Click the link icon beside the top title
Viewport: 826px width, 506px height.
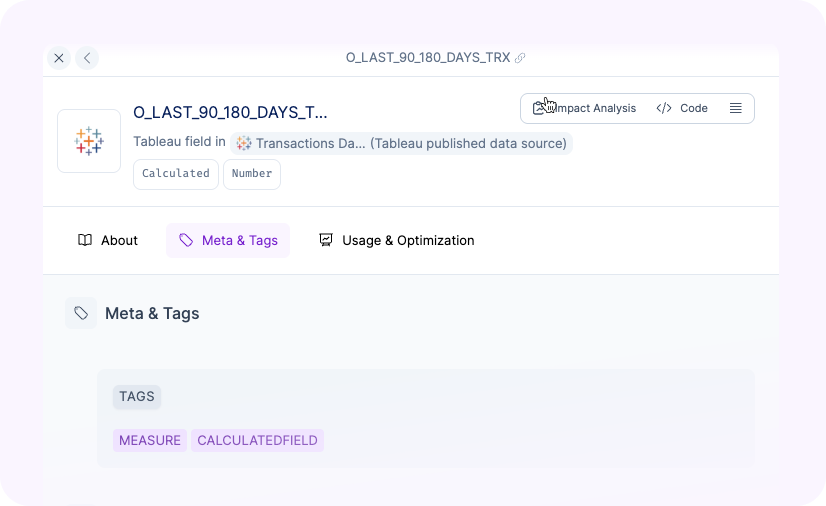(x=520, y=58)
